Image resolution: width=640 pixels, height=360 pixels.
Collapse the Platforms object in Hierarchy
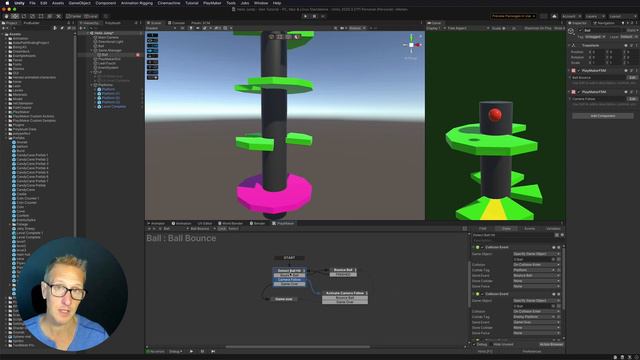91,85
